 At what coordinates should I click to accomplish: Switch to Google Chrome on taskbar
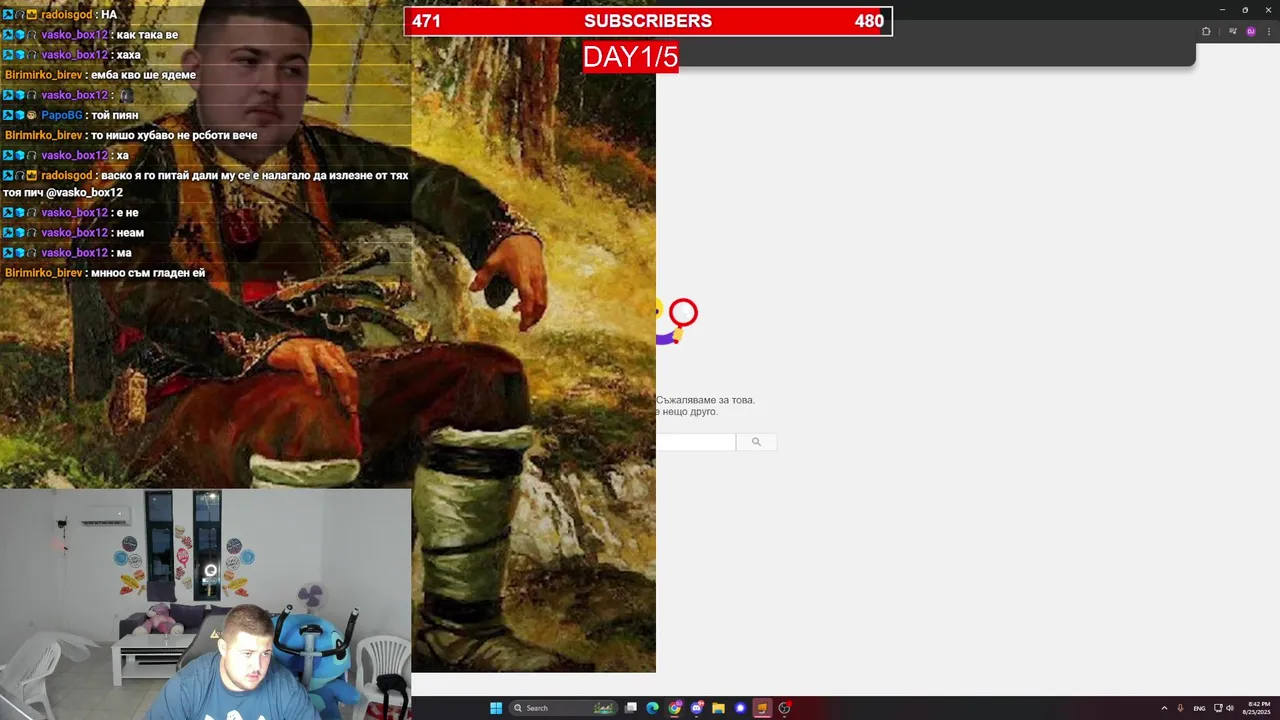pyautogui.click(x=675, y=708)
